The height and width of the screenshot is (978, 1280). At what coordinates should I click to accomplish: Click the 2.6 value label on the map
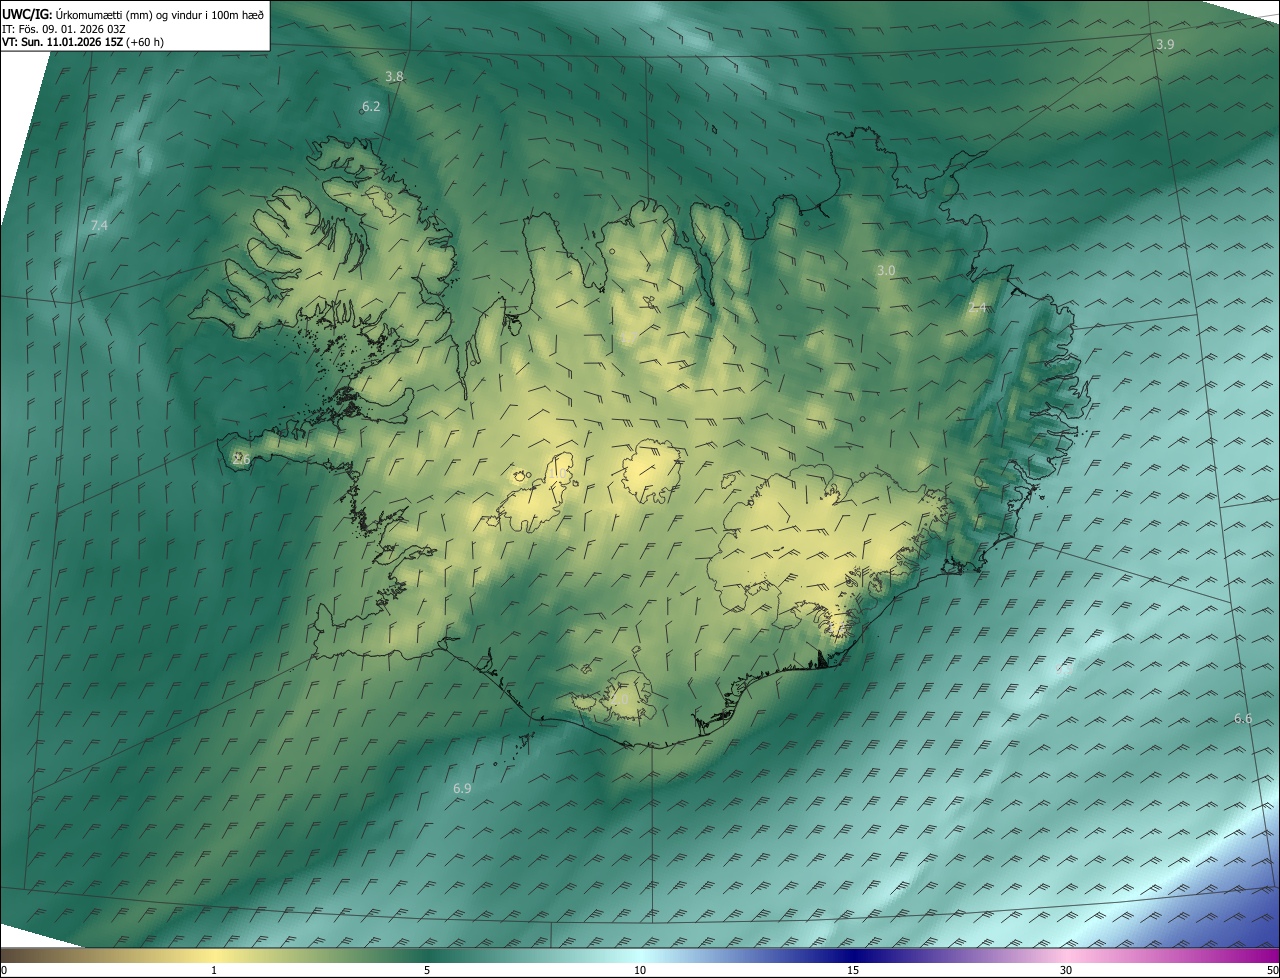point(241,459)
